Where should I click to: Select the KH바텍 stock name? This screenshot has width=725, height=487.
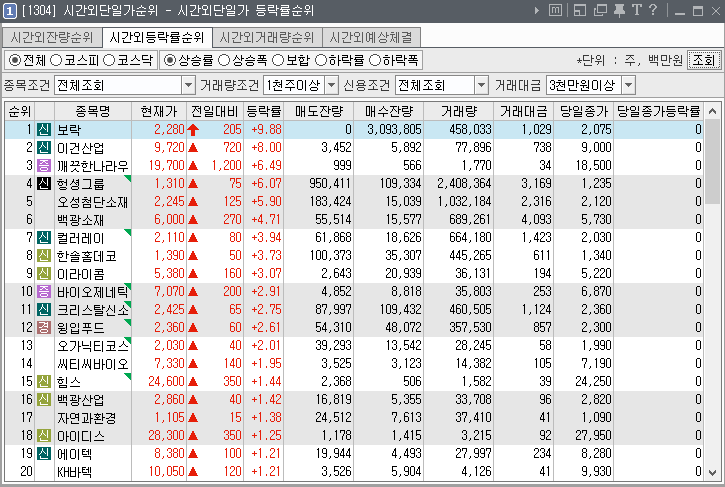74,472
